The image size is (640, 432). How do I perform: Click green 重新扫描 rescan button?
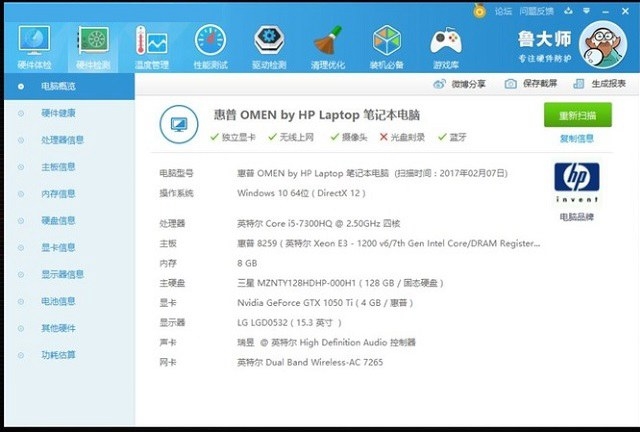(x=578, y=115)
